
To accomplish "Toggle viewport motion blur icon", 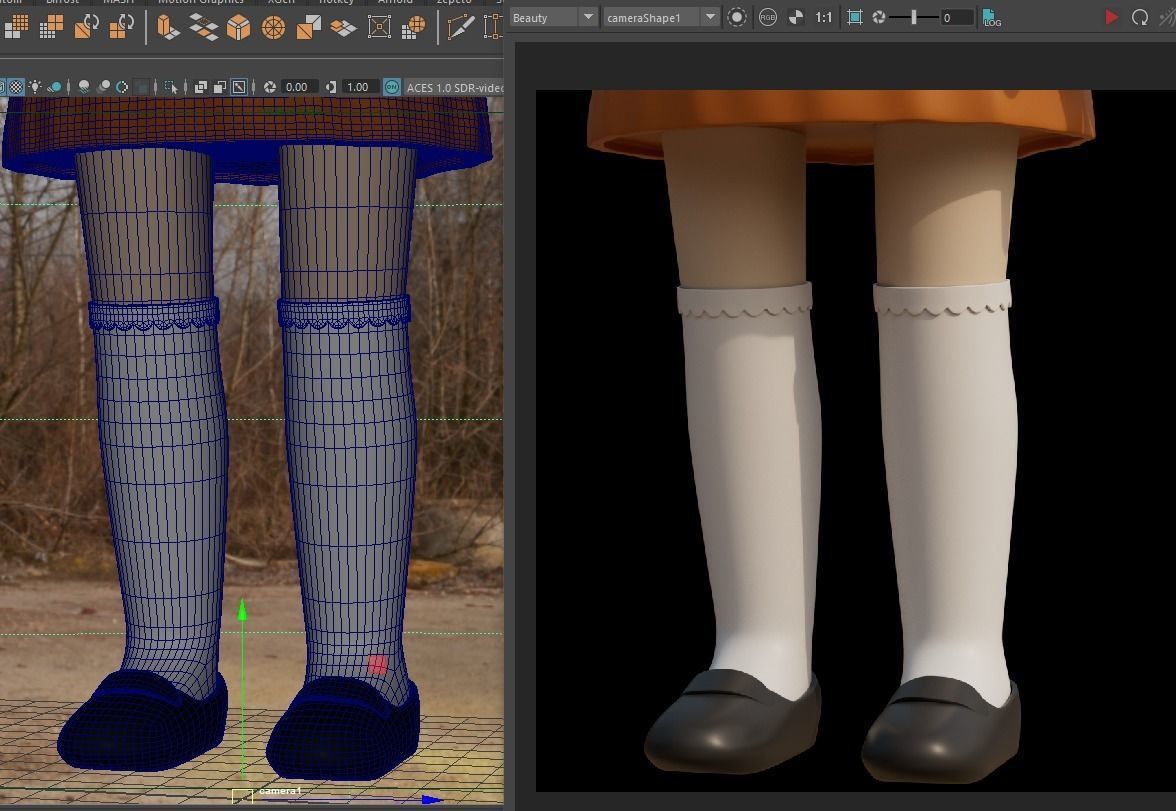I will tap(104, 87).
